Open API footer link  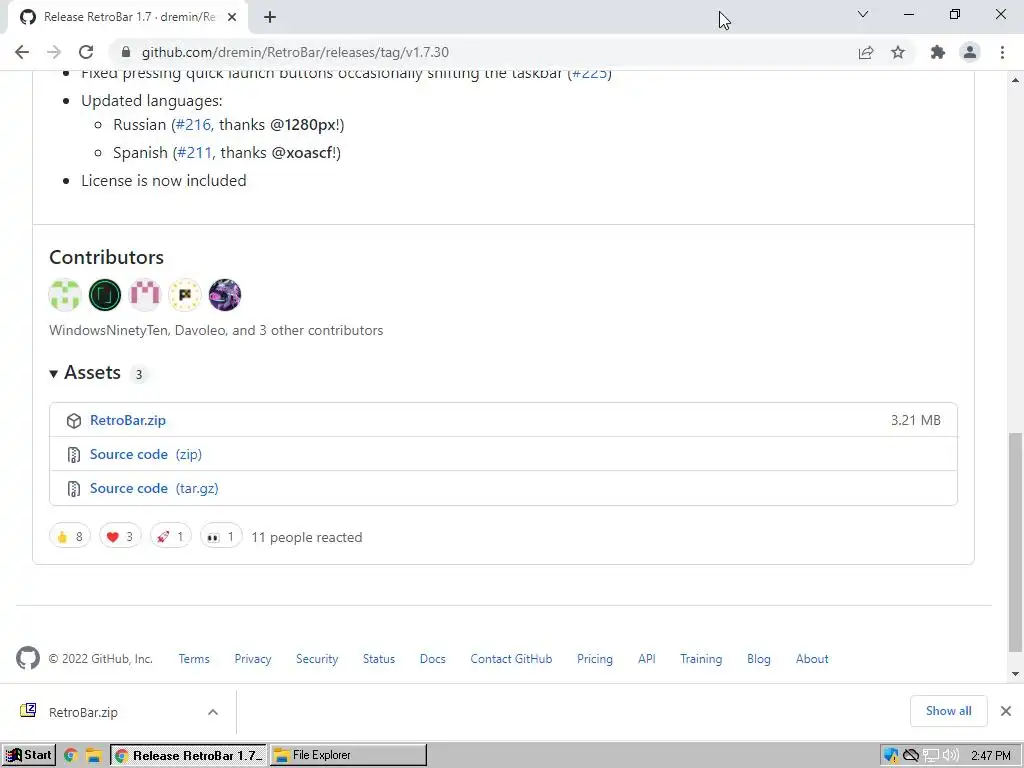point(647,659)
